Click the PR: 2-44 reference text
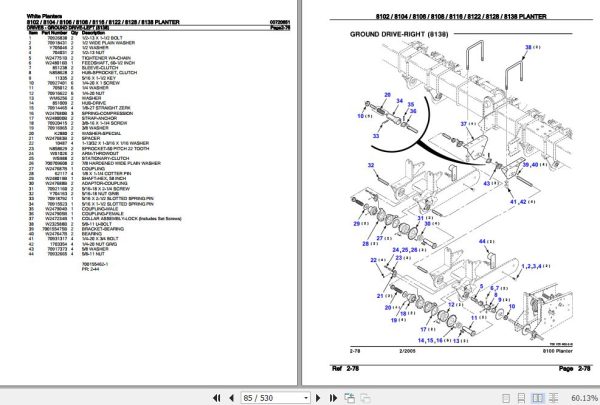The width and height of the screenshot is (600, 405). point(90,269)
